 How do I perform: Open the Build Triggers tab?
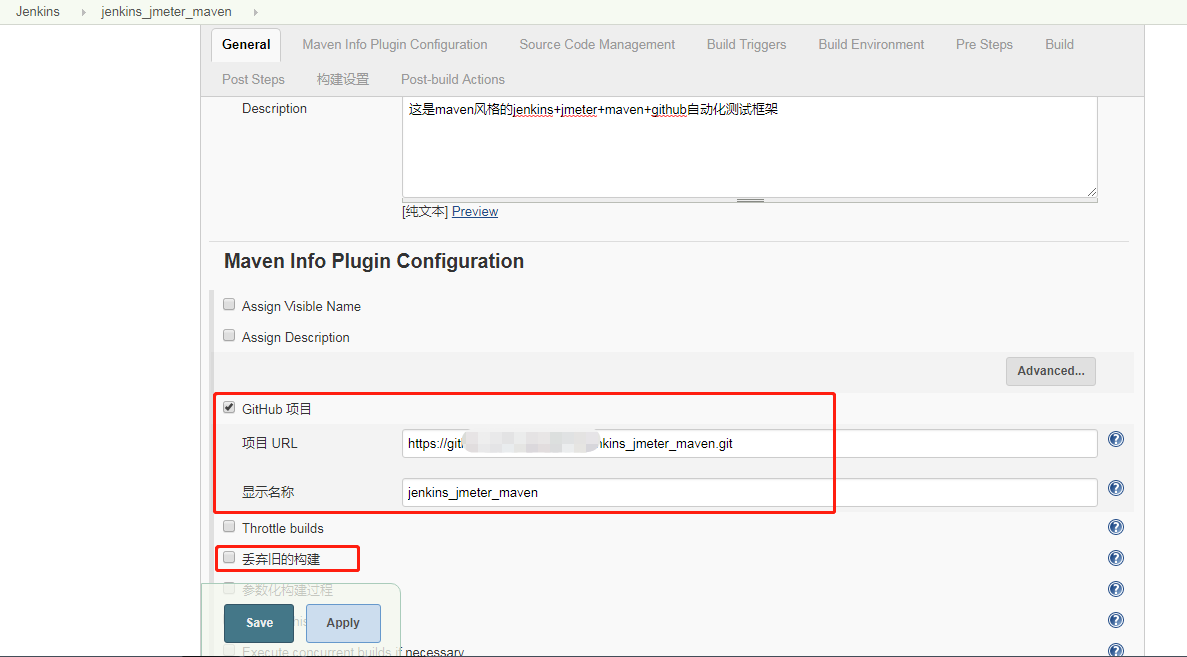[x=746, y=44]
